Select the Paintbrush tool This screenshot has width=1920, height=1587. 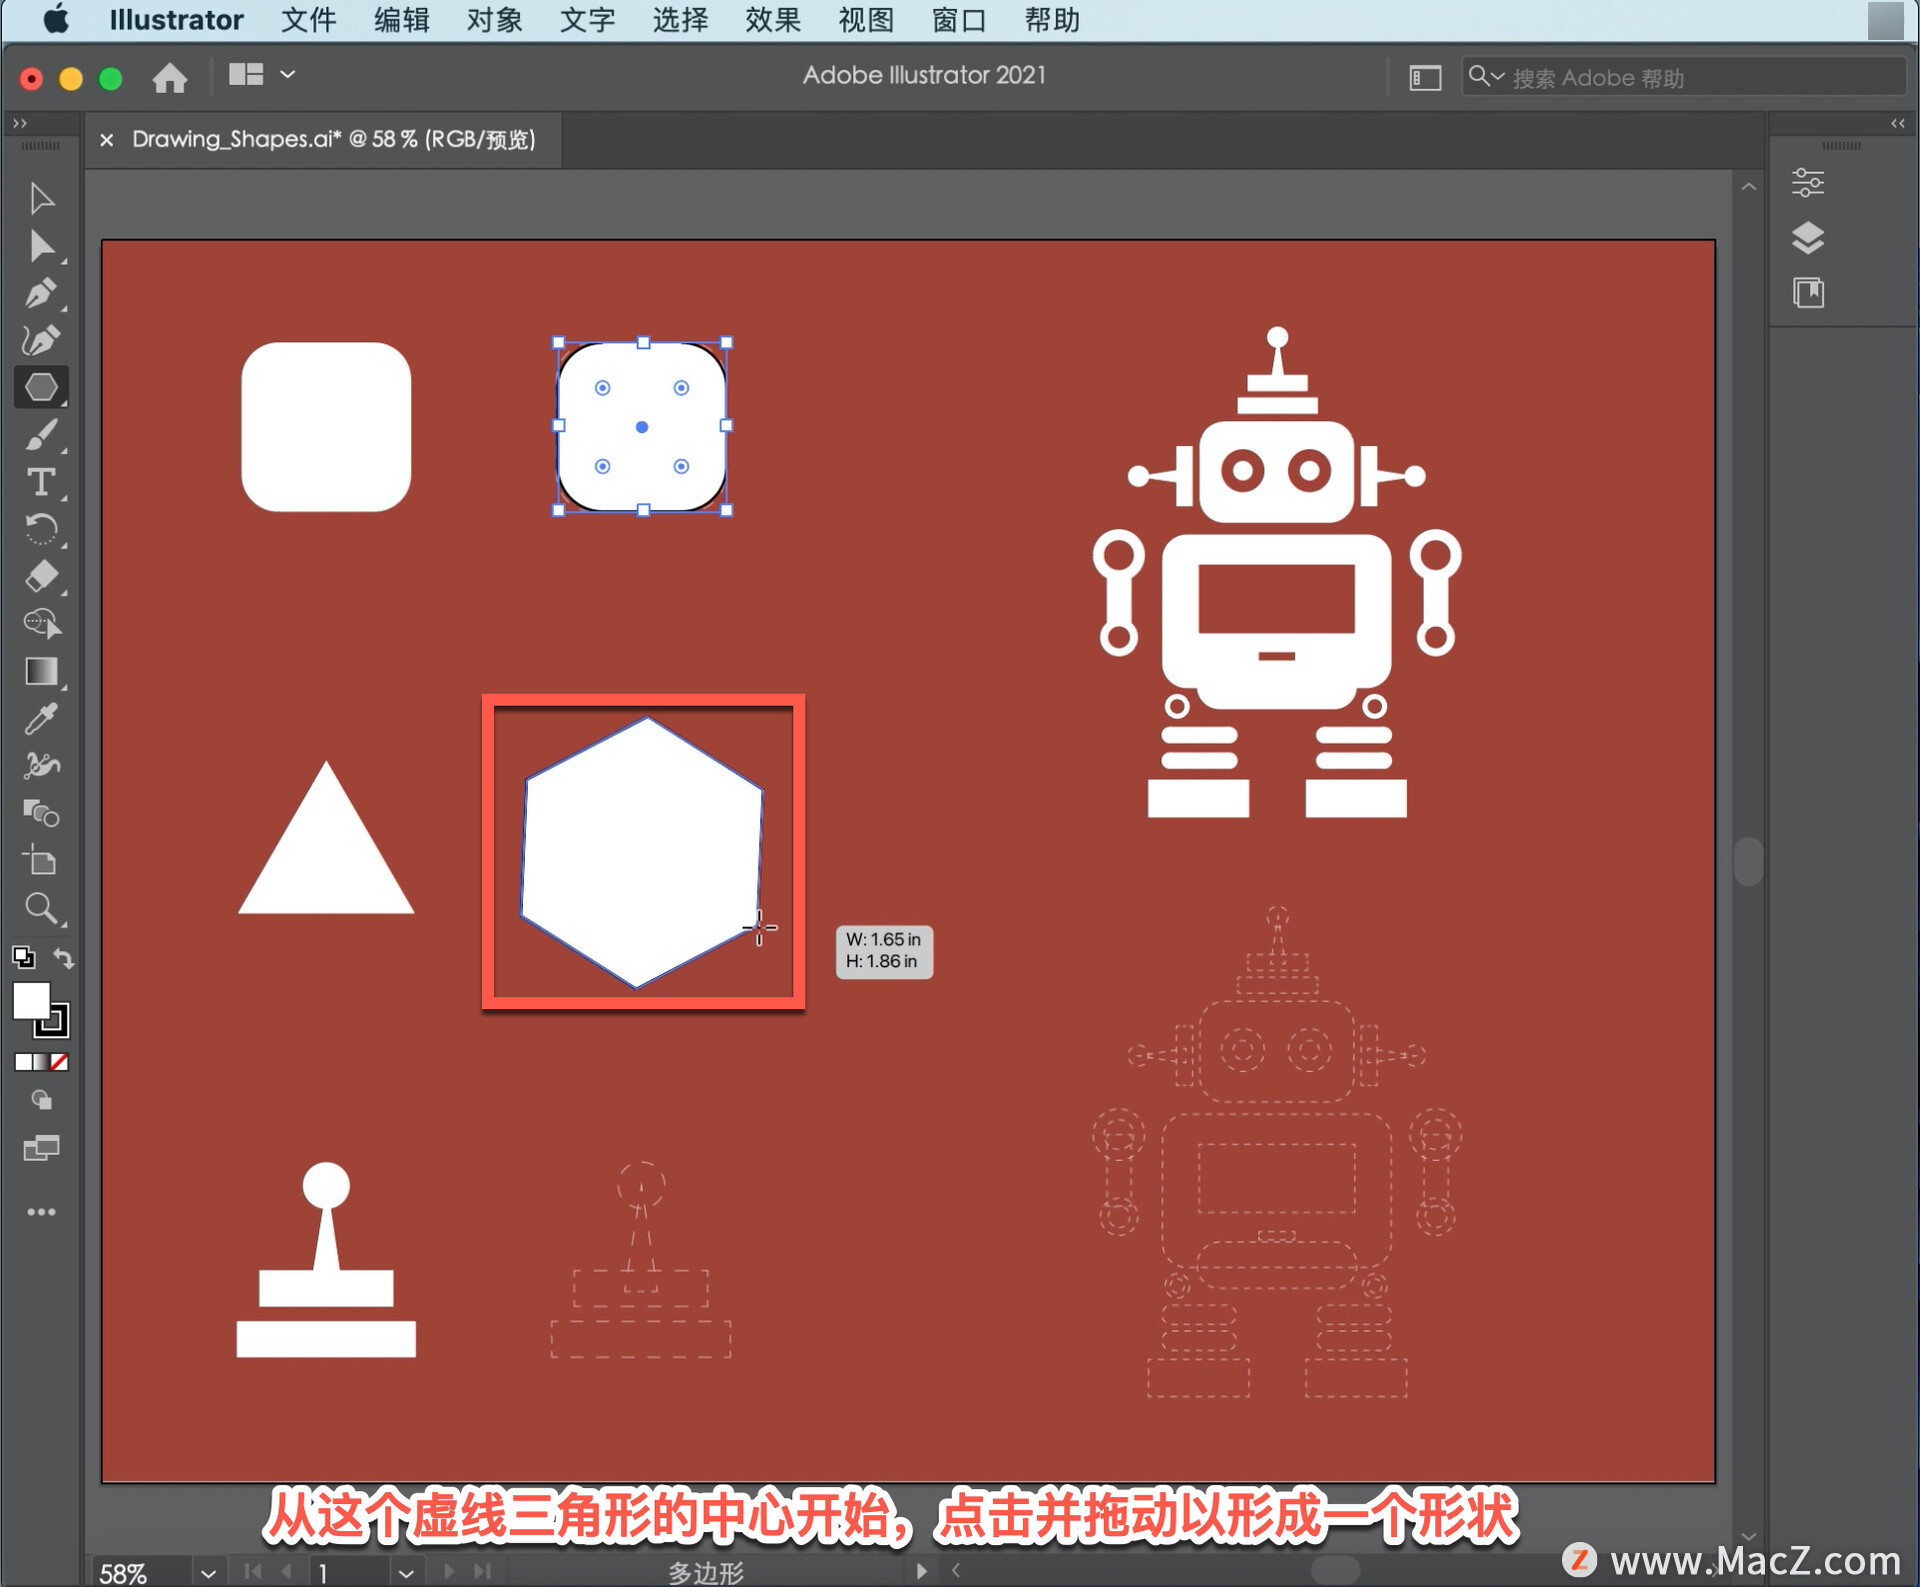(x=41, y=435)
